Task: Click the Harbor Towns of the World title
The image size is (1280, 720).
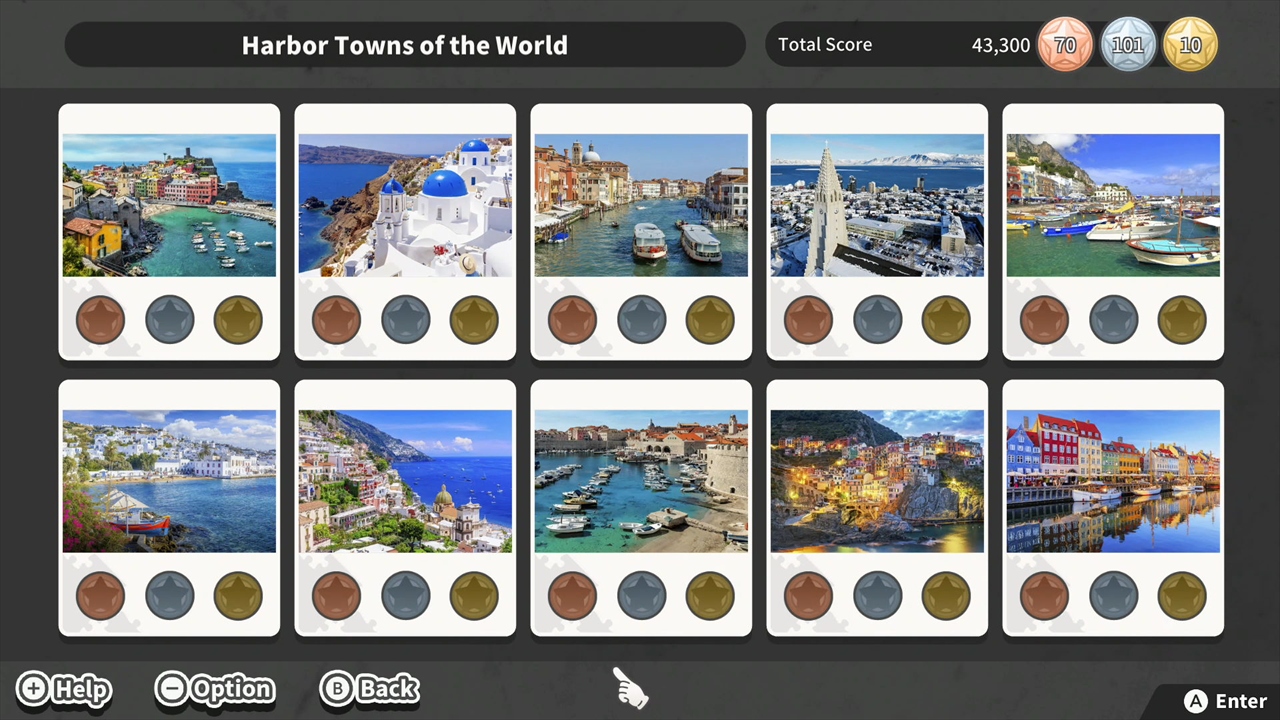Action: (405, 46)
